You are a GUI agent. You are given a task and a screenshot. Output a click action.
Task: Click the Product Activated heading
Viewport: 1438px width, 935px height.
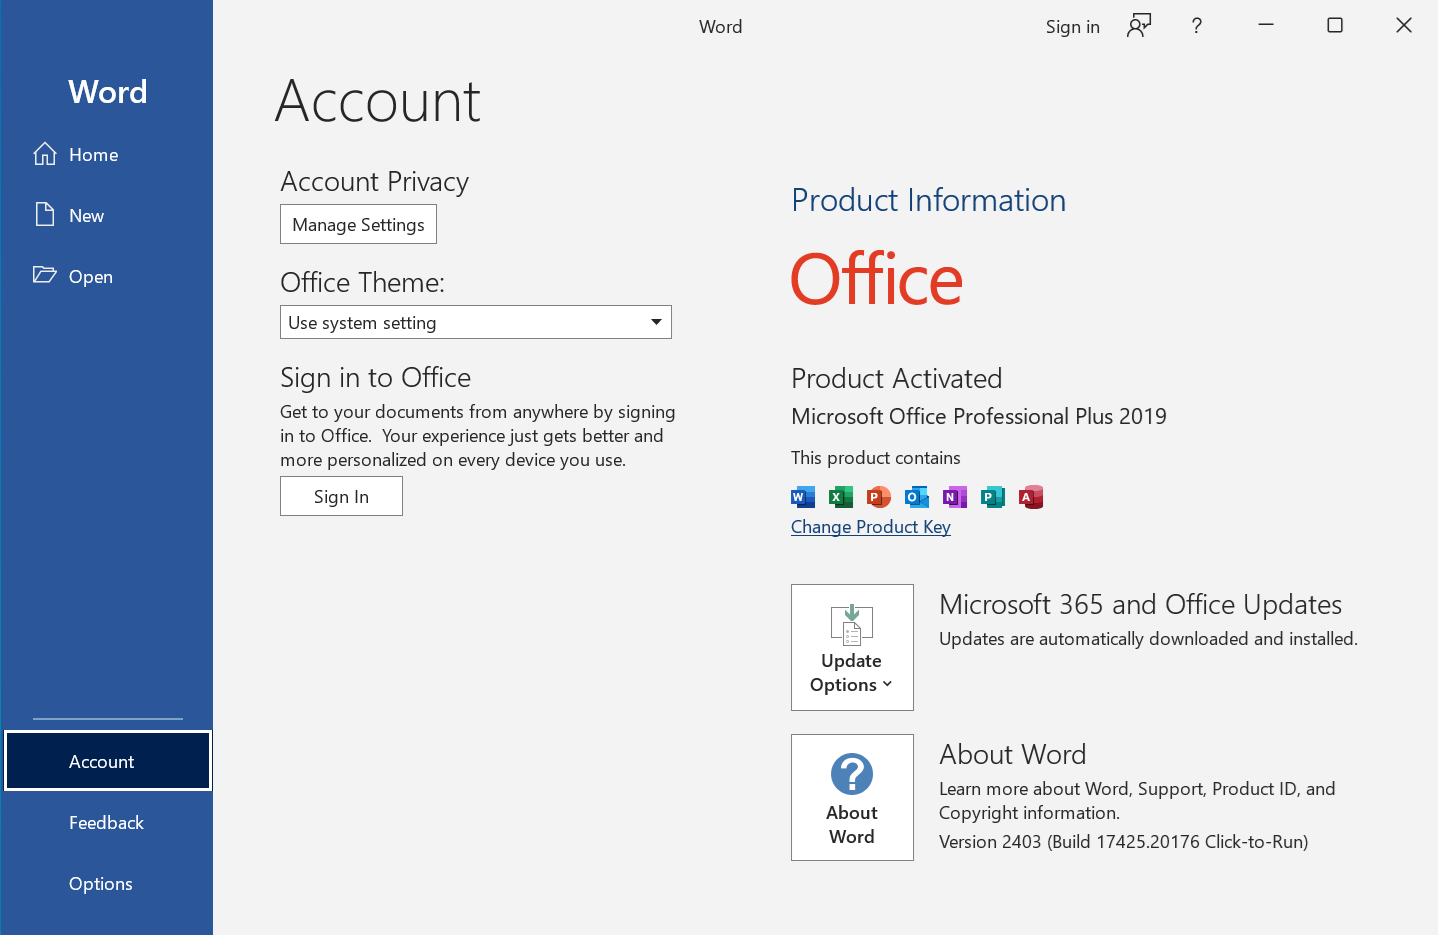[897, 378]
